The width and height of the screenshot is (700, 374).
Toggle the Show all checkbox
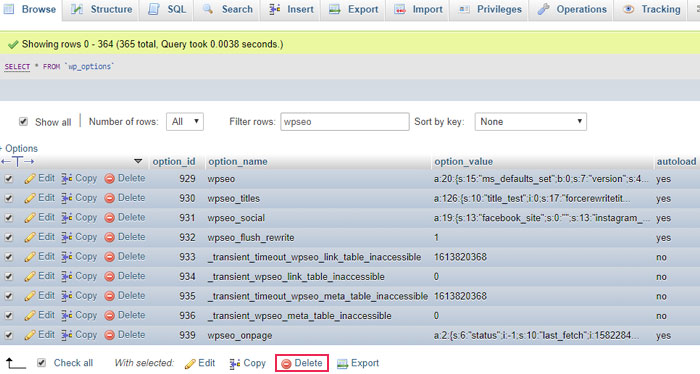tap(23, 122)
